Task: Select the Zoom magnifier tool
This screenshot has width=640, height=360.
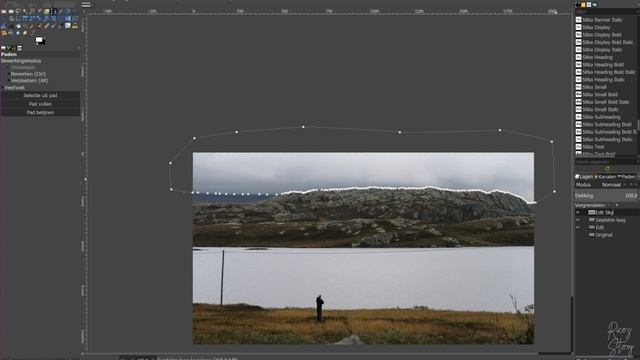Action: 68,11
